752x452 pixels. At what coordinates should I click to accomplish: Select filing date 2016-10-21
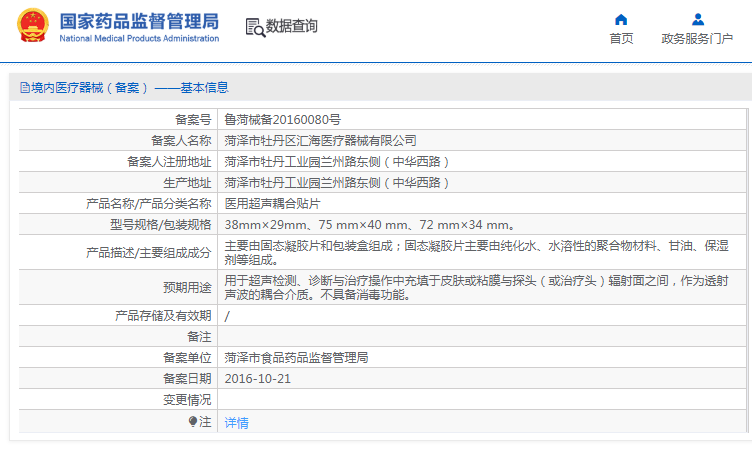[258, 379]
